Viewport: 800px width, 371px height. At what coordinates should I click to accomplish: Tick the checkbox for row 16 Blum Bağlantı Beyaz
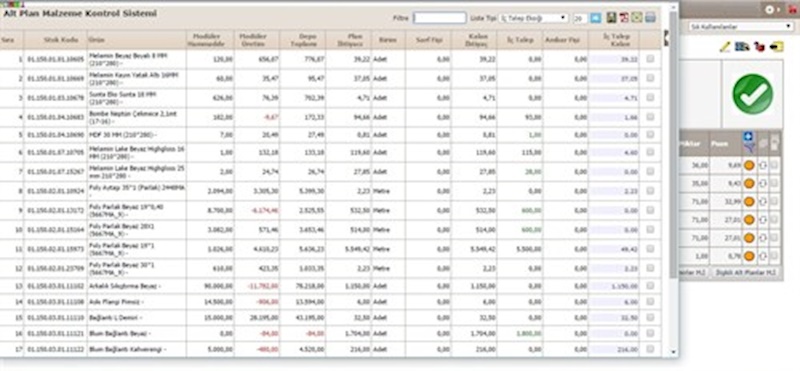650,333
